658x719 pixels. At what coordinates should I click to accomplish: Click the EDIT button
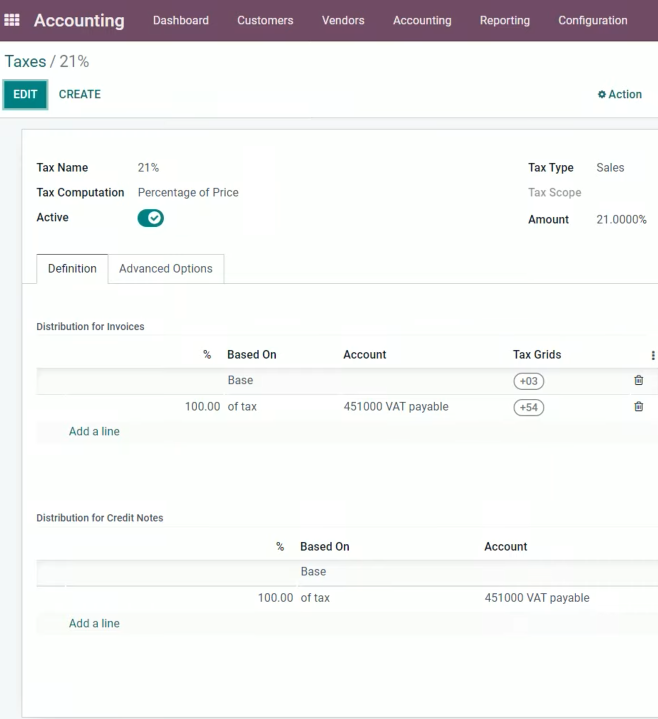pos(25,94)
